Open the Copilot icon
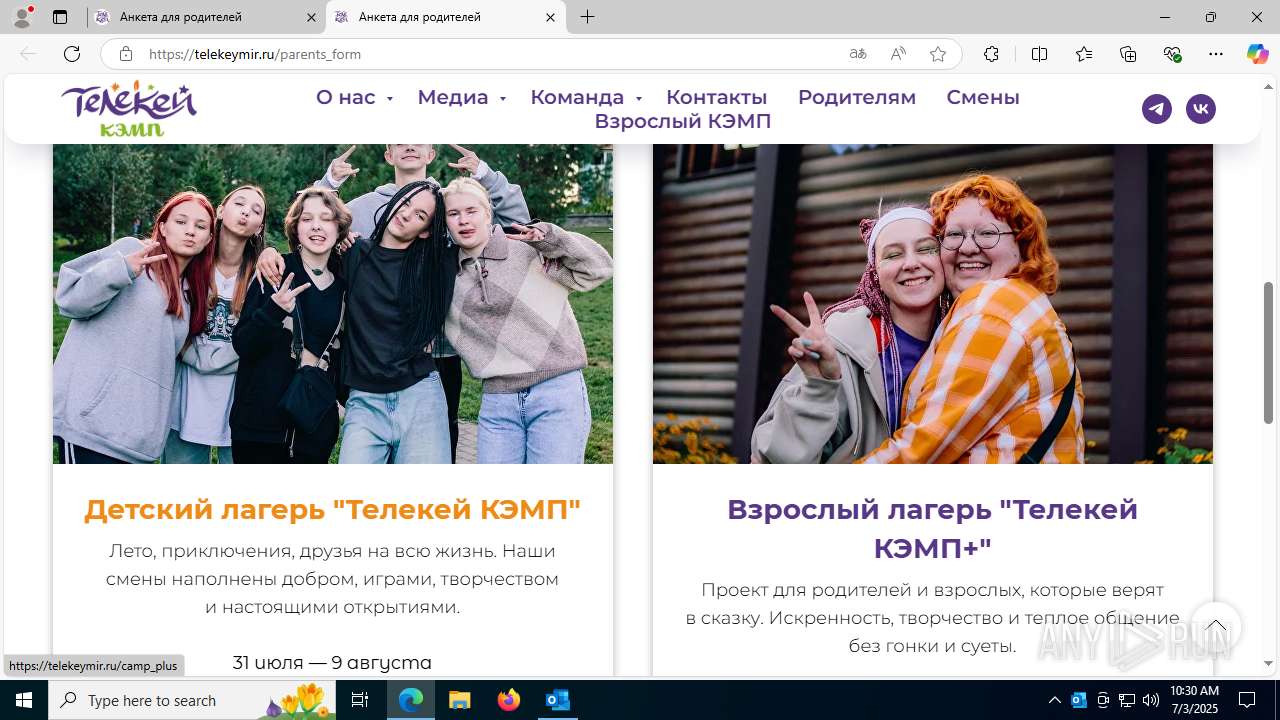This screenshot has width=1280, height=720. (x=1257, y=54)
